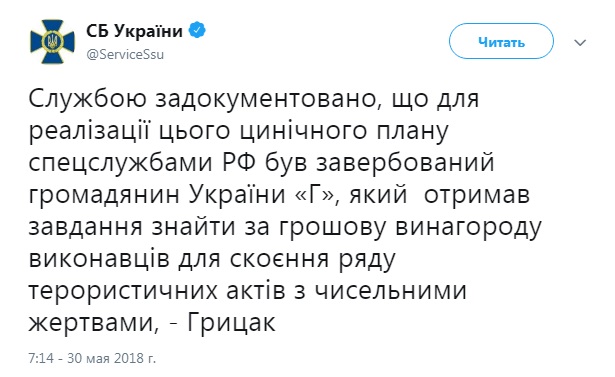
Task: Click the golden trident in the emblem center
Action: point(52,41)
